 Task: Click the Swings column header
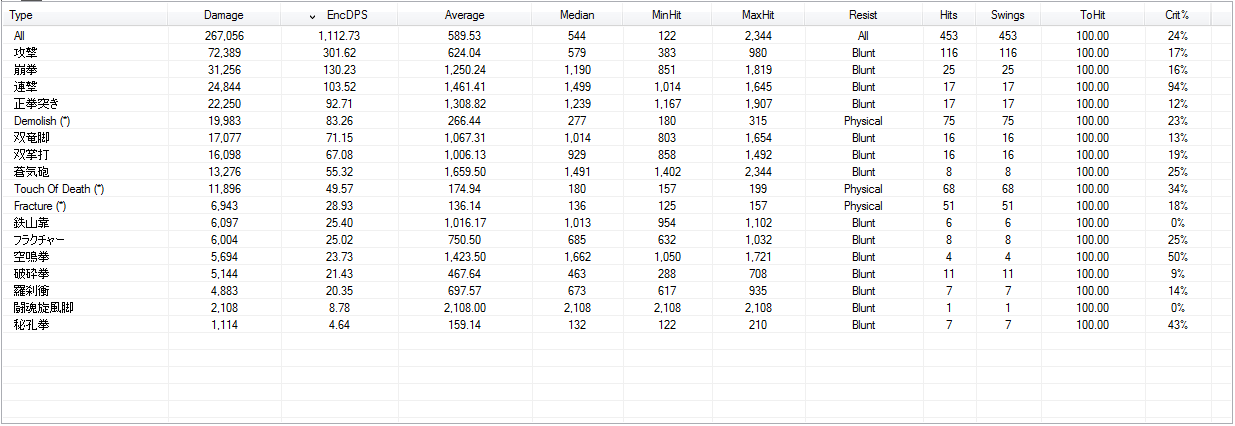tap(1007, 16)
